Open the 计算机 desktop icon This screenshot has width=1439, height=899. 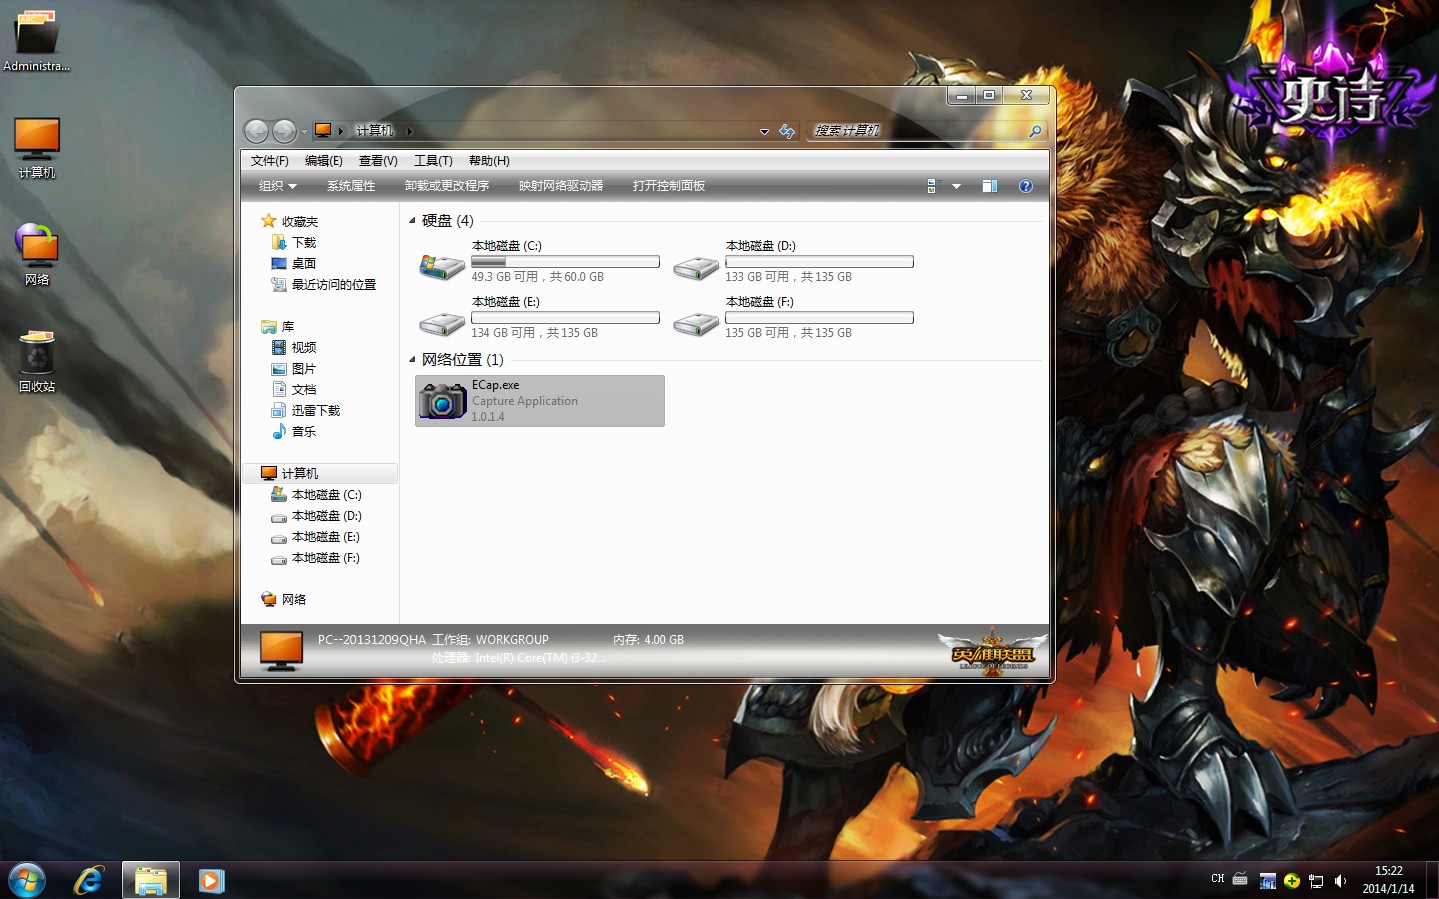click(37, 148)
